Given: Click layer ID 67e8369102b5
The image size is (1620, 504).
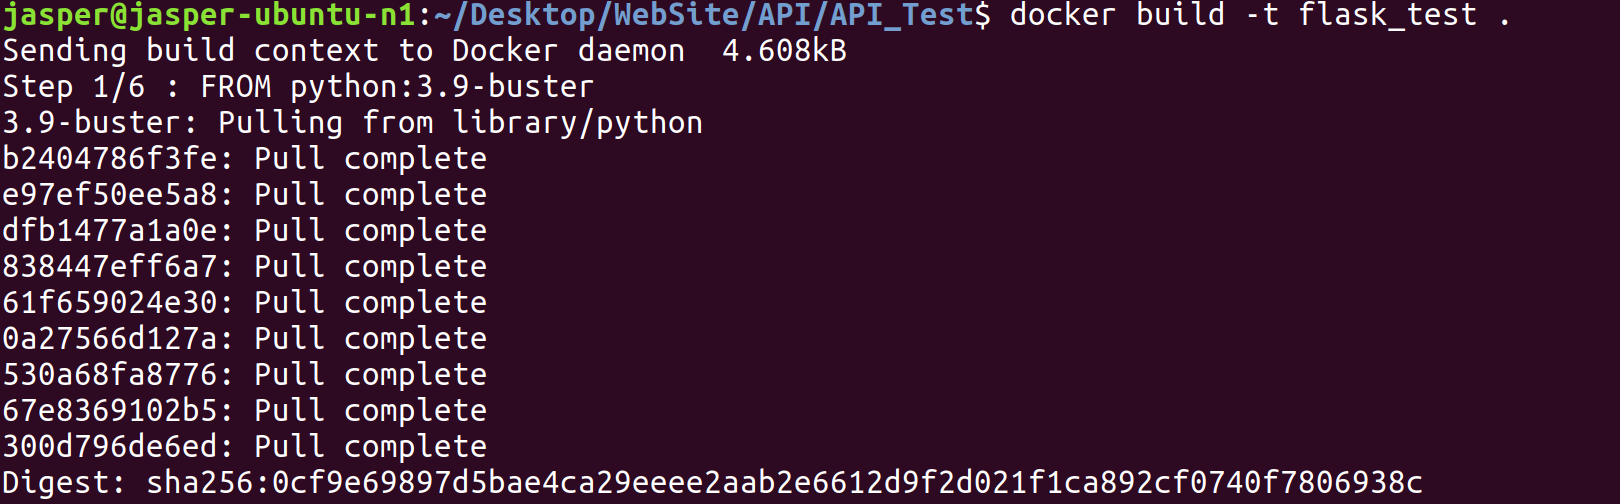Looking at the screenshot, I should point(109,411).
